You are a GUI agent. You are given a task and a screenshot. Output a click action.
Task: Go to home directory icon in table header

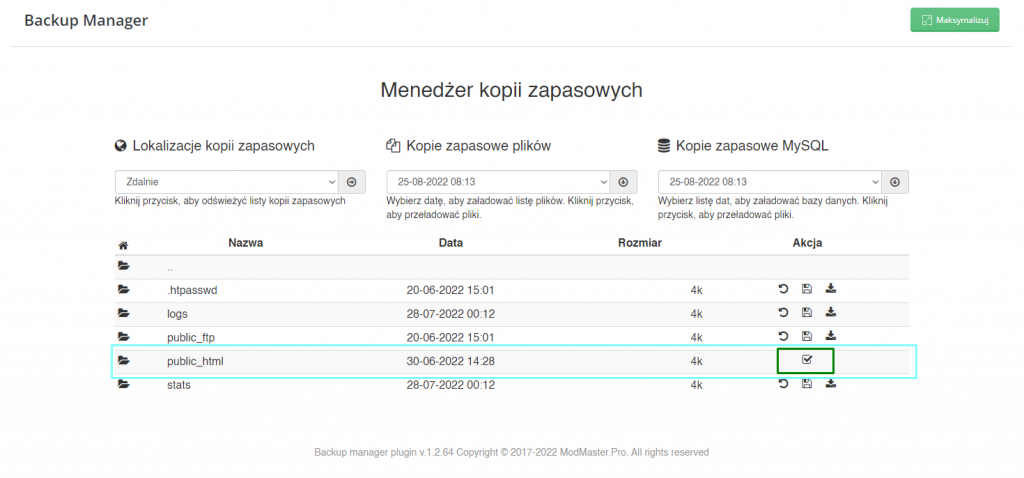123,246
